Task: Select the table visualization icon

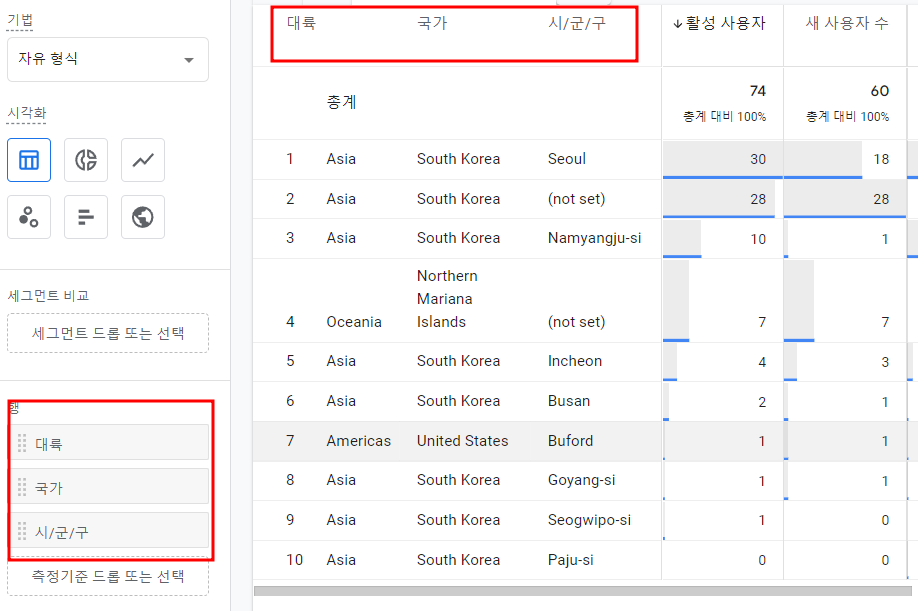Action: point(29,160)
